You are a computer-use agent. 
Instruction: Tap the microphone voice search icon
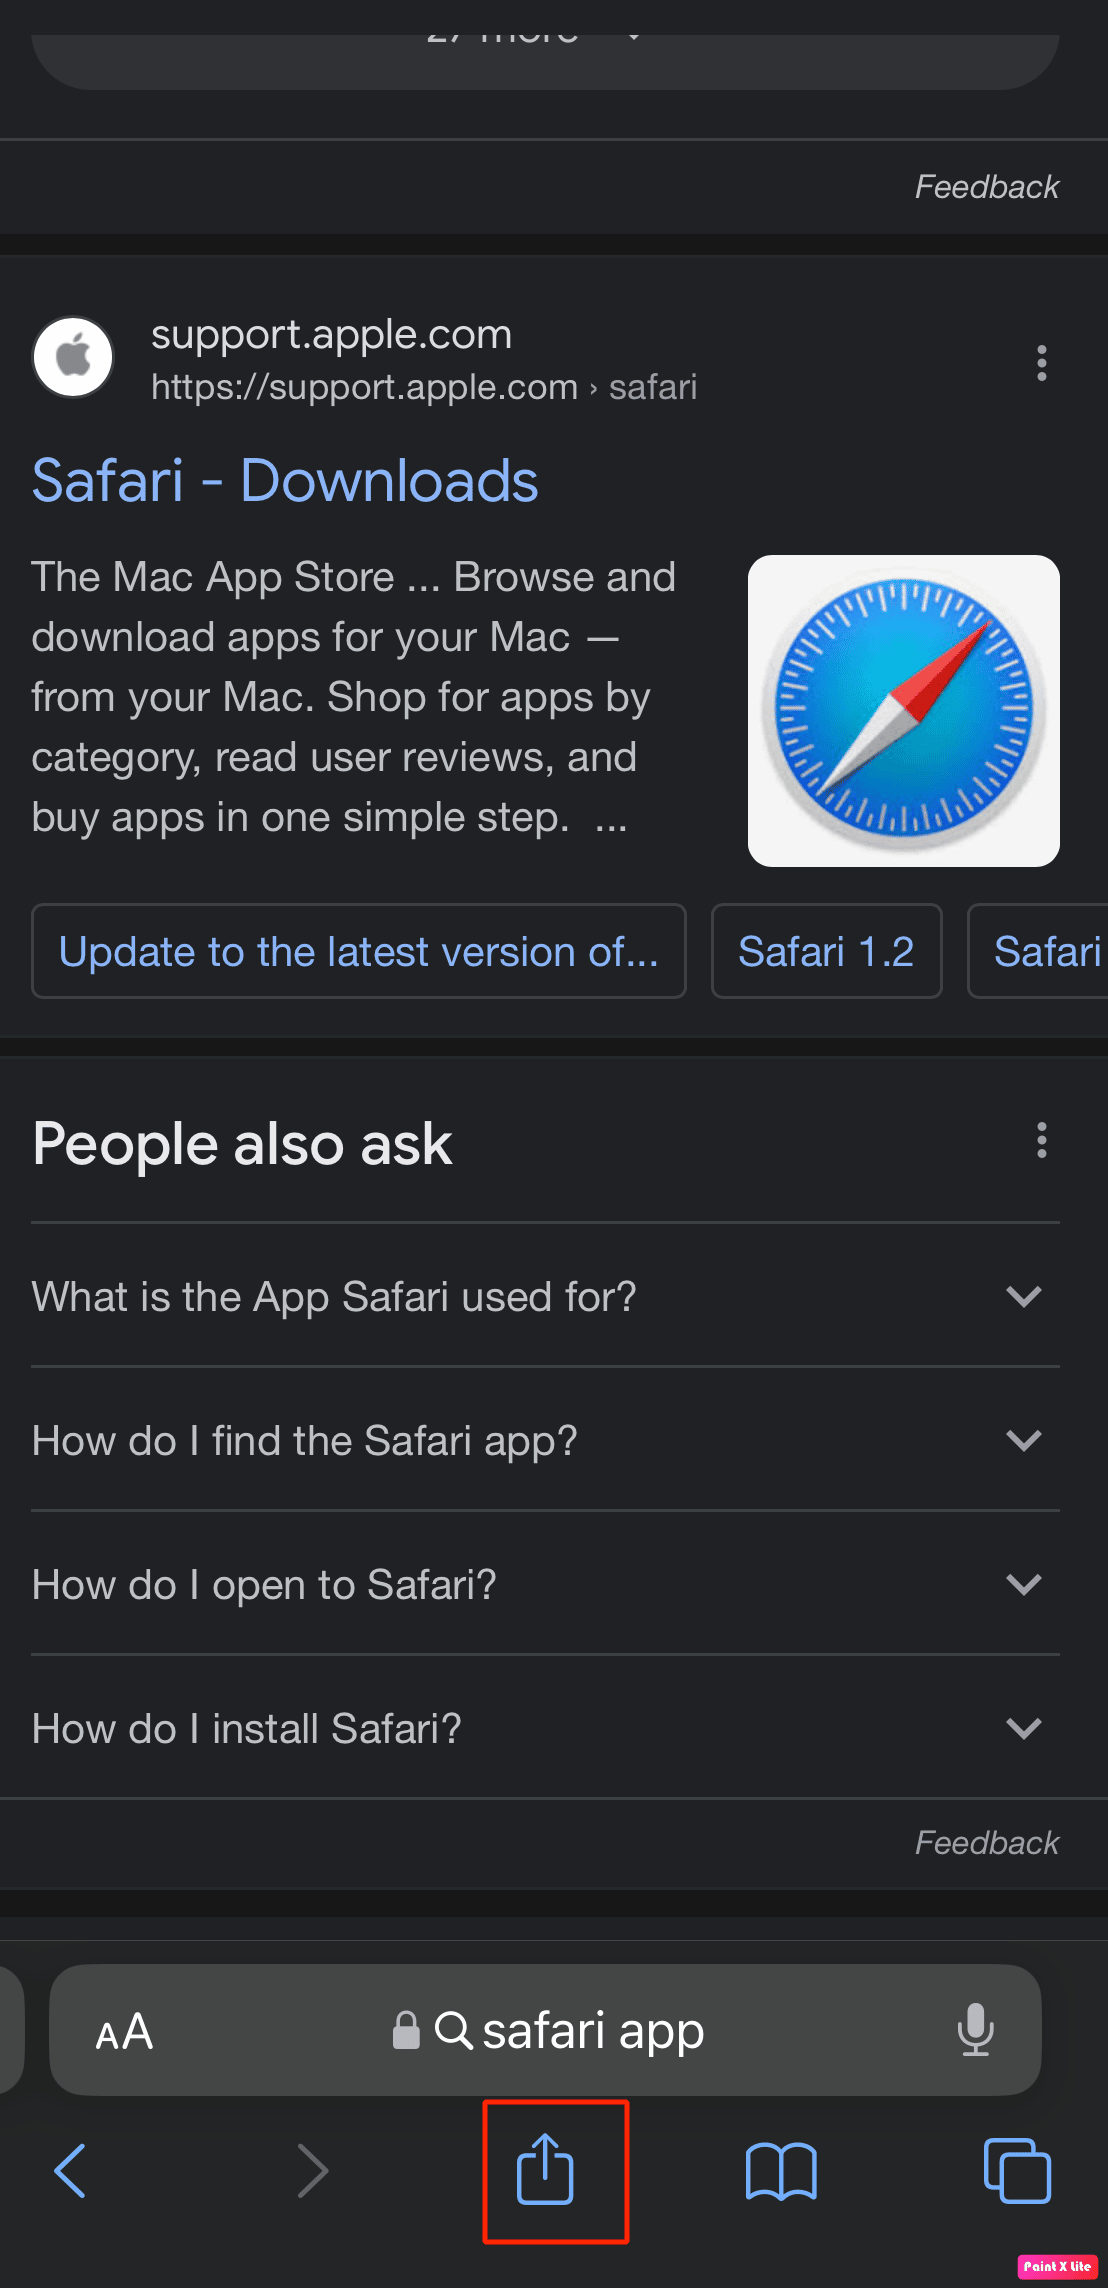[975, 2030]
